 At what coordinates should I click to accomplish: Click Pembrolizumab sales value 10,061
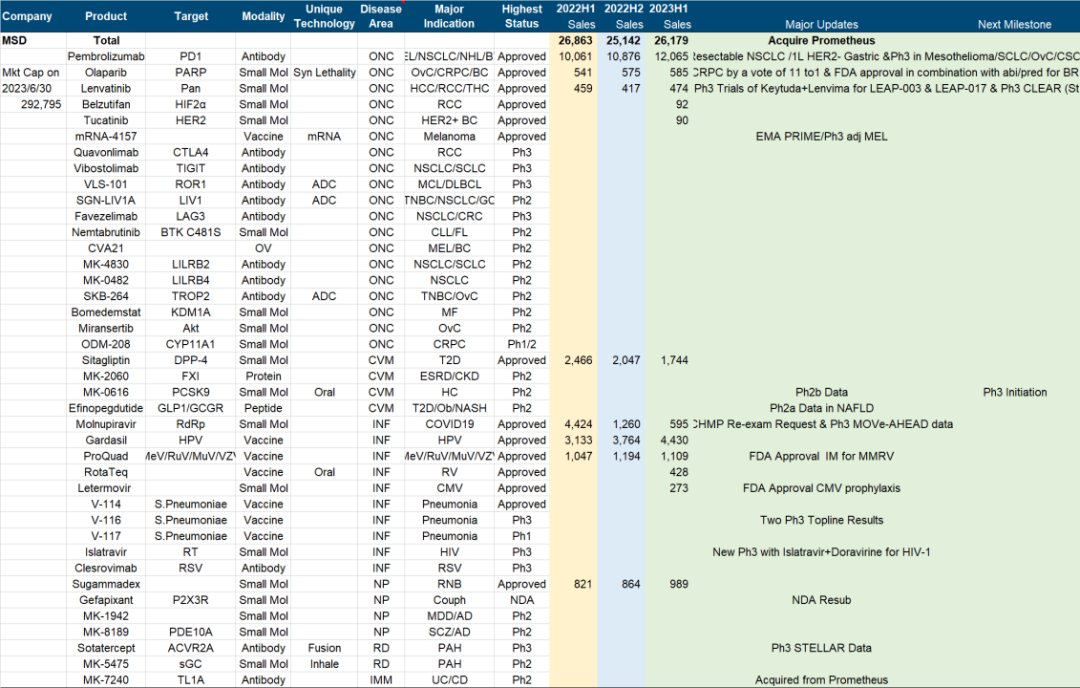(575, 56)
